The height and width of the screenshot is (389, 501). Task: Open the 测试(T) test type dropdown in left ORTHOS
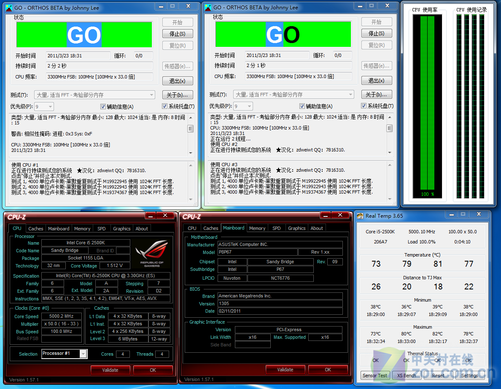click(95, 95)
